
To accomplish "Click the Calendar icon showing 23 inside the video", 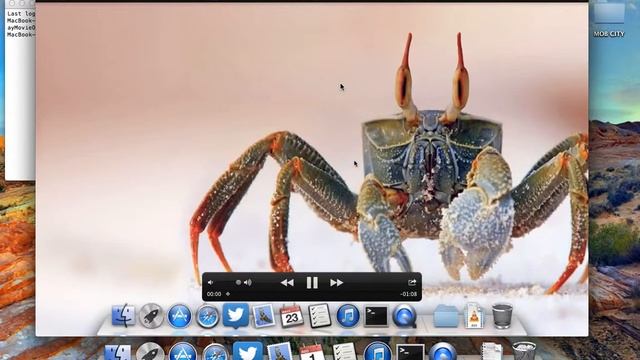I will pyautogui.click(x=291, y=316).
